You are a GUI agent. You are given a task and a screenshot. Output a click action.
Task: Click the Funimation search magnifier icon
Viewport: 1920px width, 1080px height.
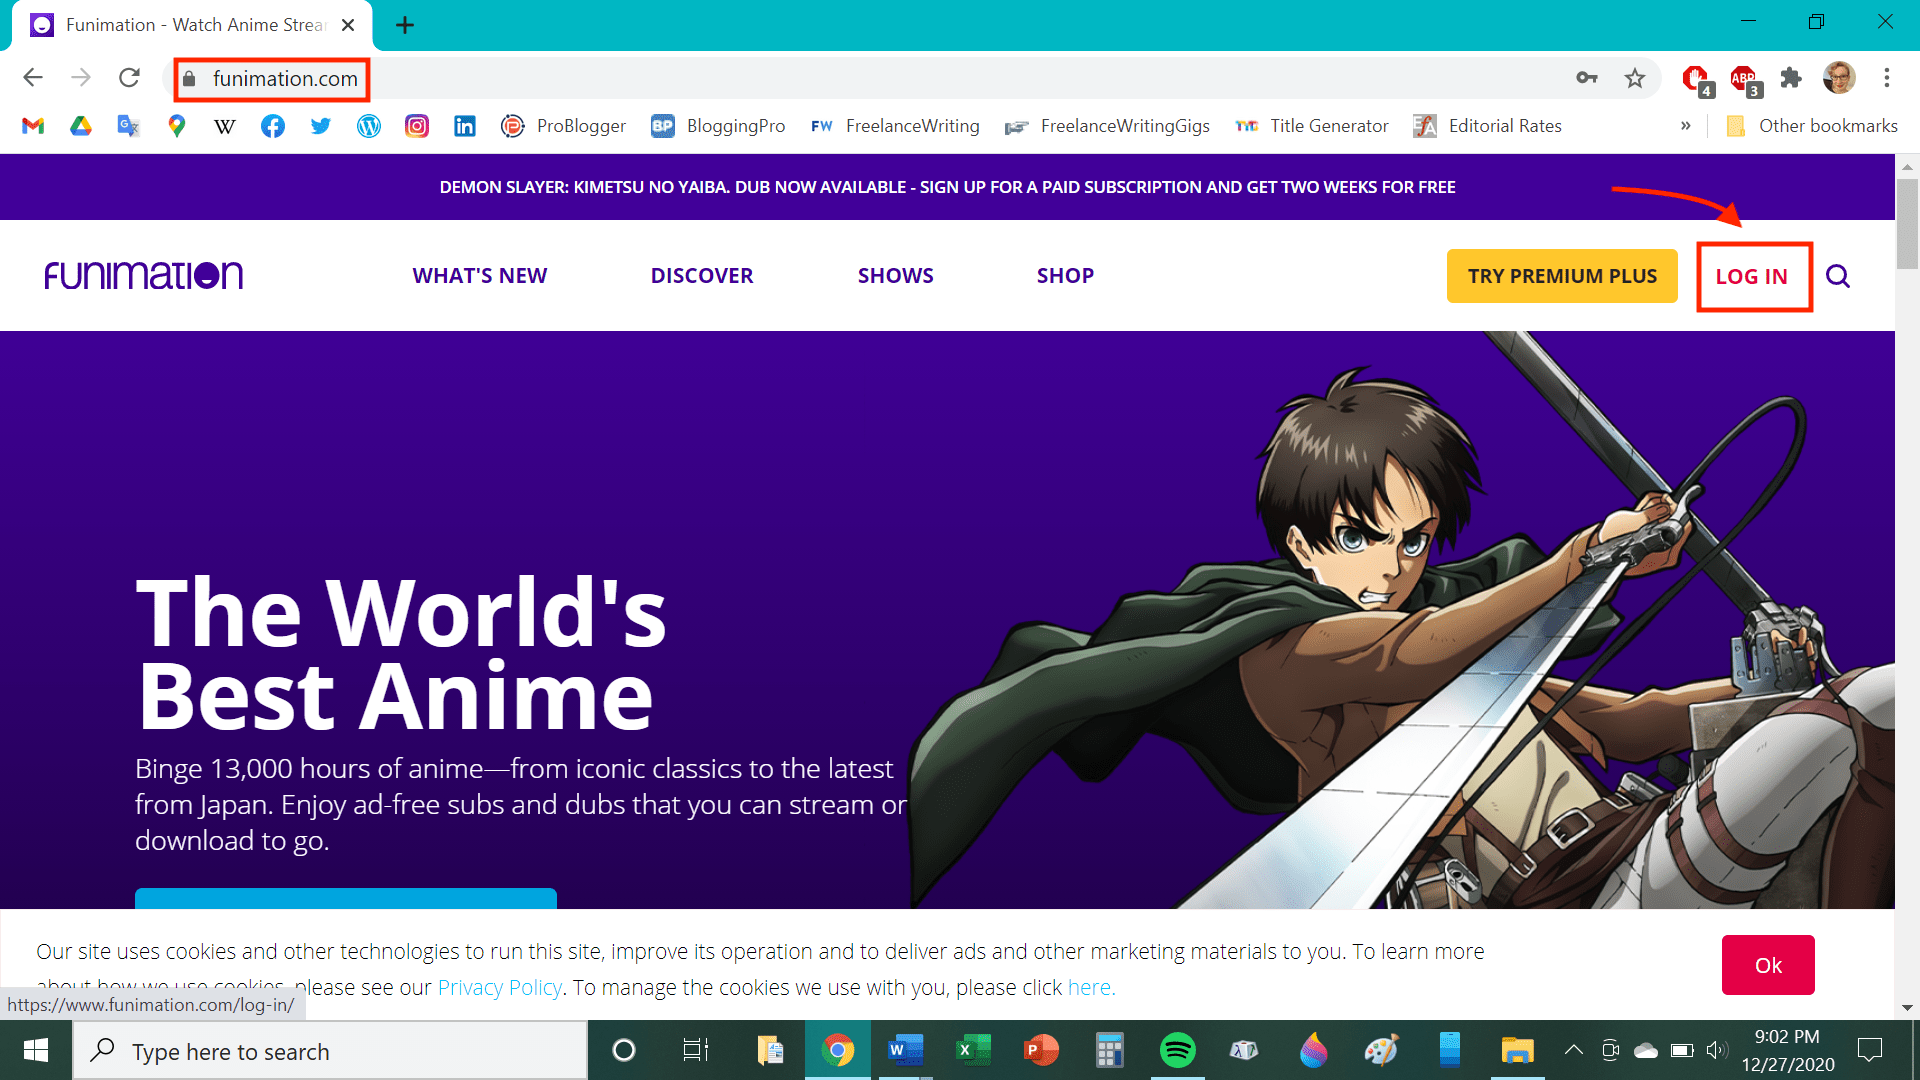(1837, 276)
